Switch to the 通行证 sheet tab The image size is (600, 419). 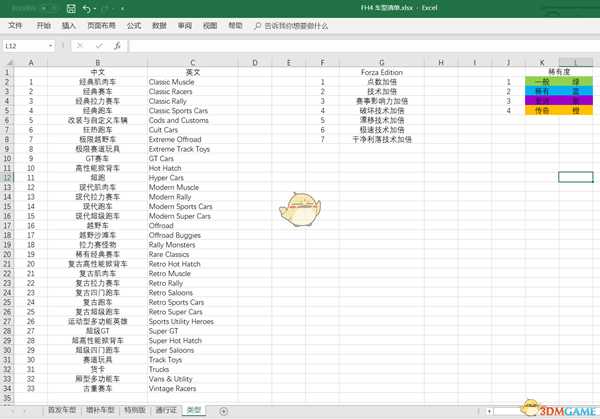point(166,410)
